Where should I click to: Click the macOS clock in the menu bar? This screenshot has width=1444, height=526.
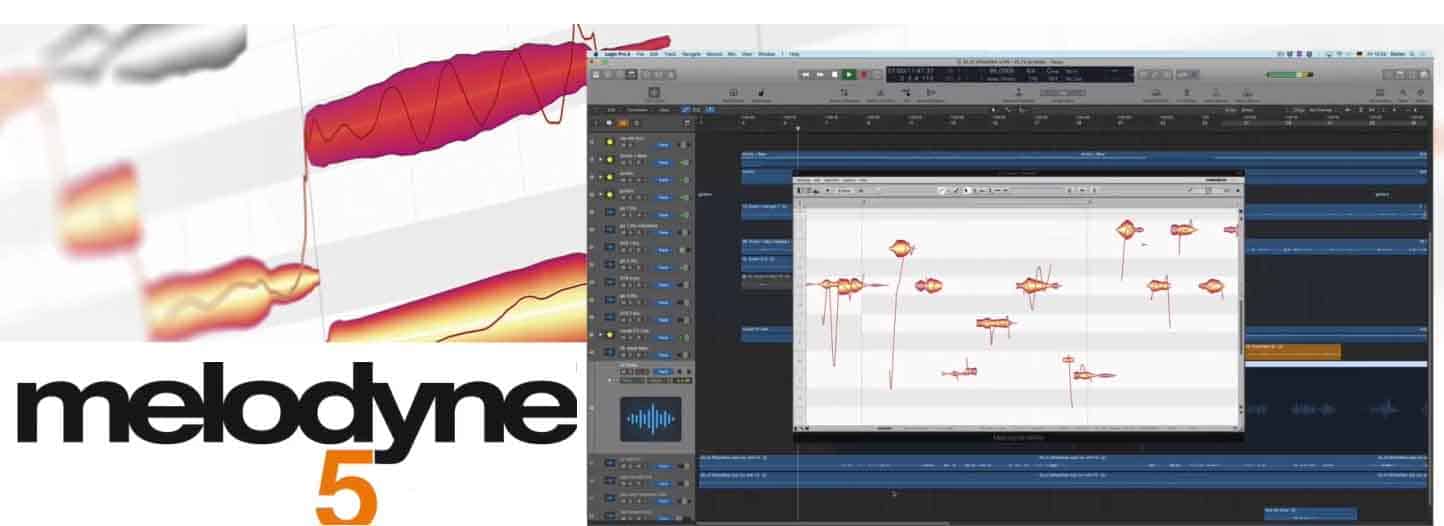pyautogui.click(x=1376, y=54)
